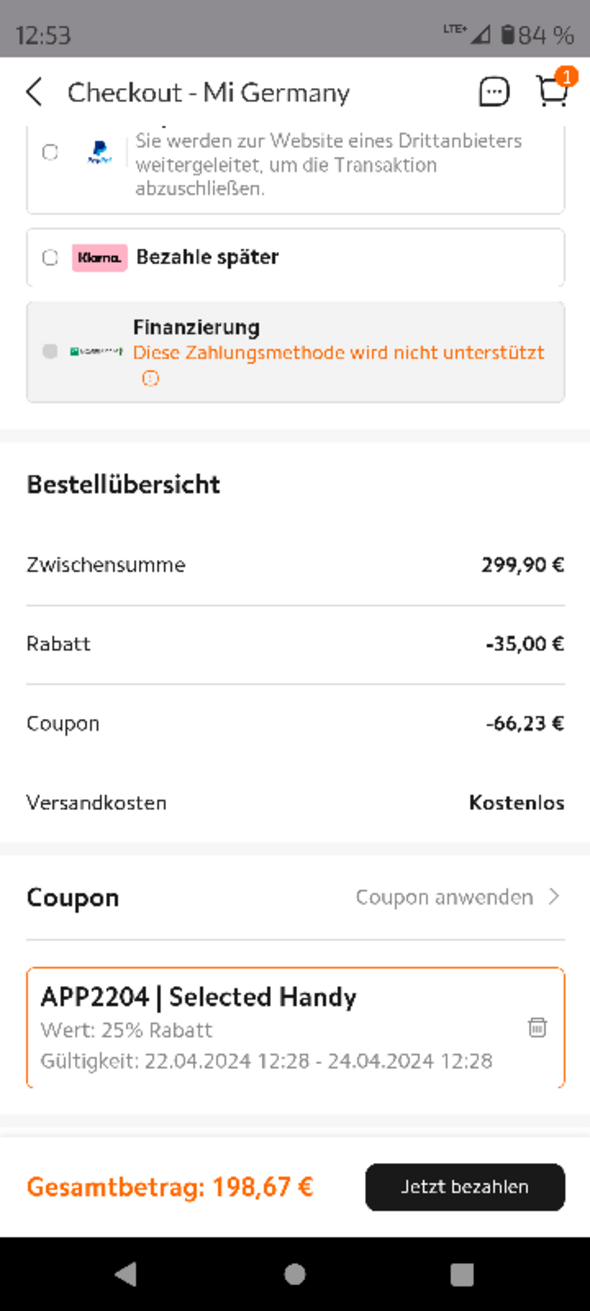Open the chat support icon
The width and height of the screenshot is (590, 1311).
tap(494, 93)
